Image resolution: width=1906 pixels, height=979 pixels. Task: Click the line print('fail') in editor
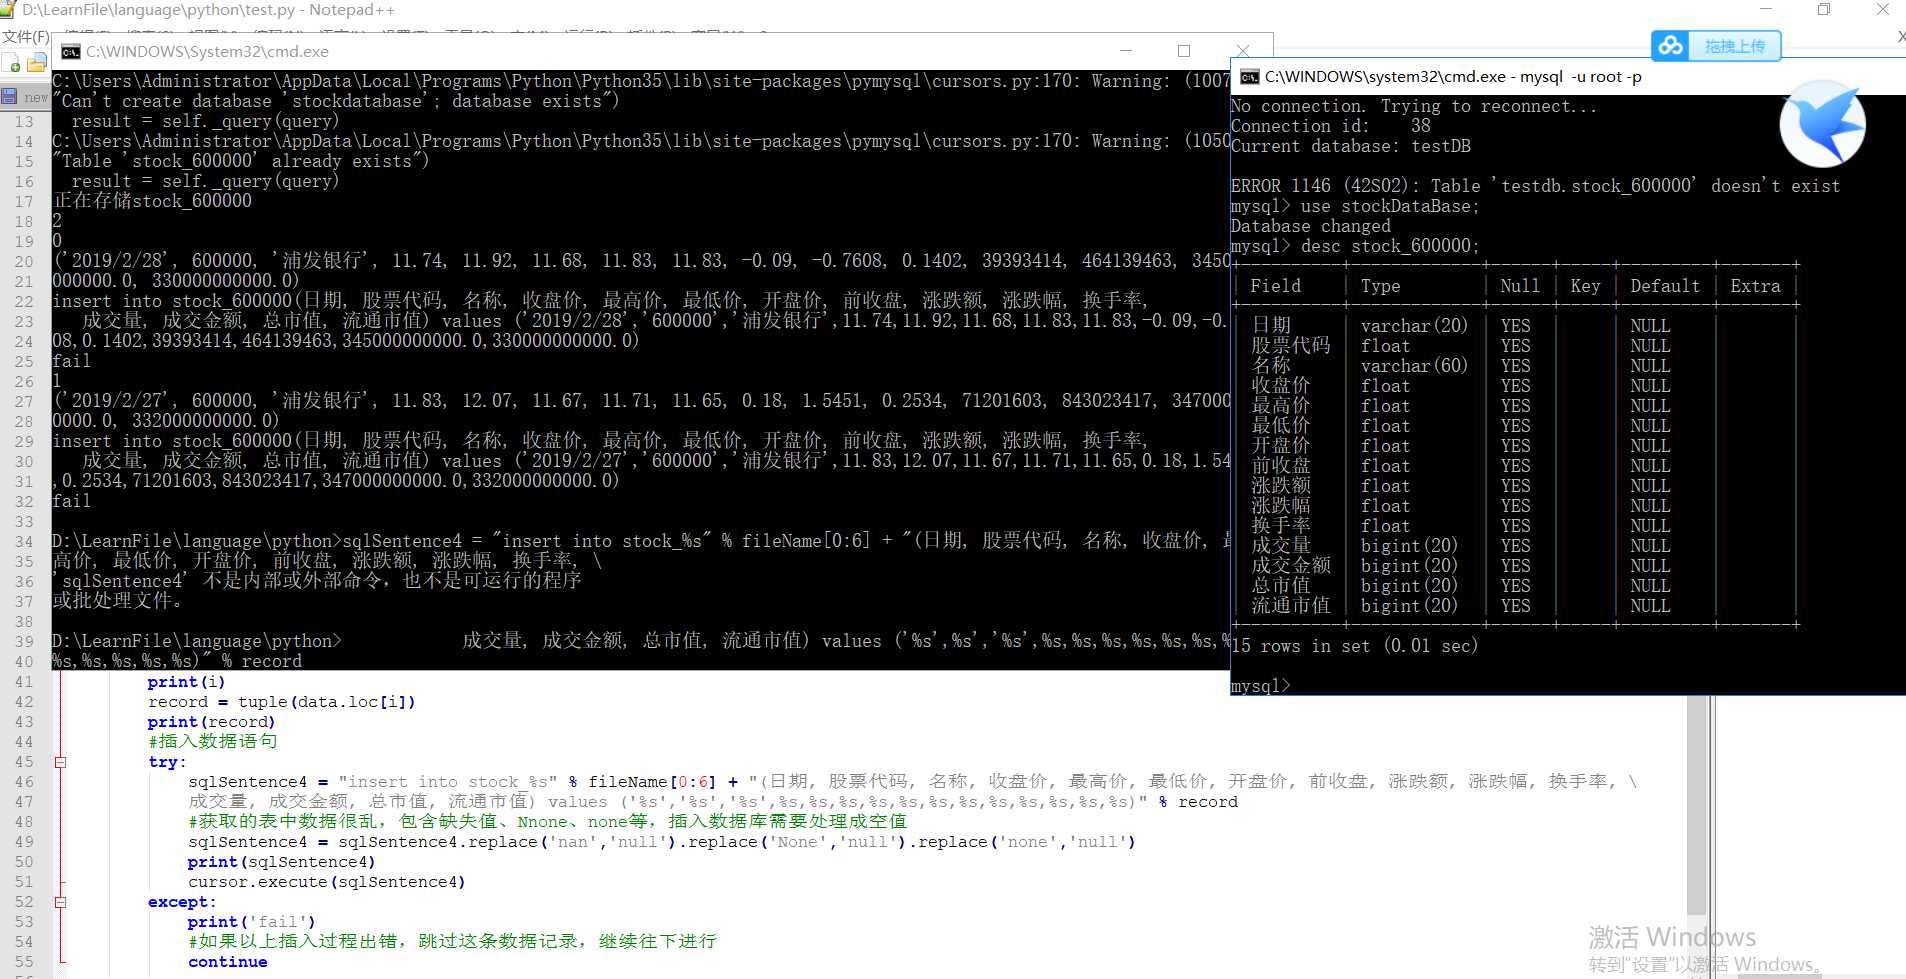(251, 922)
